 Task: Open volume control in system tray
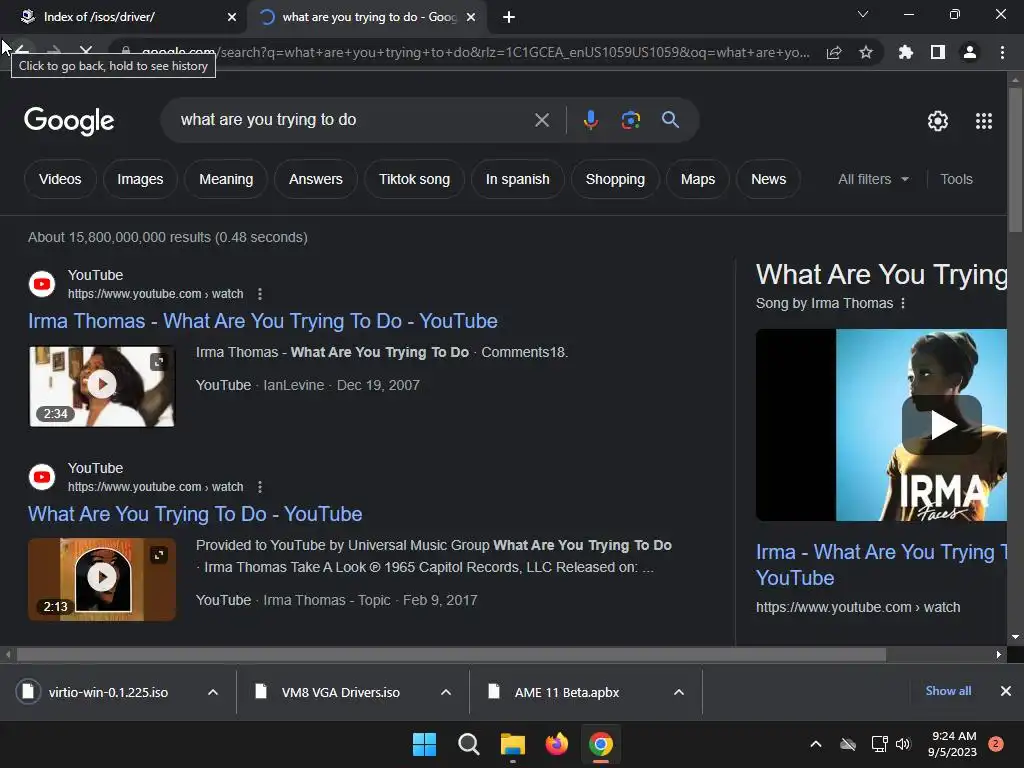(x=903, y=744)
